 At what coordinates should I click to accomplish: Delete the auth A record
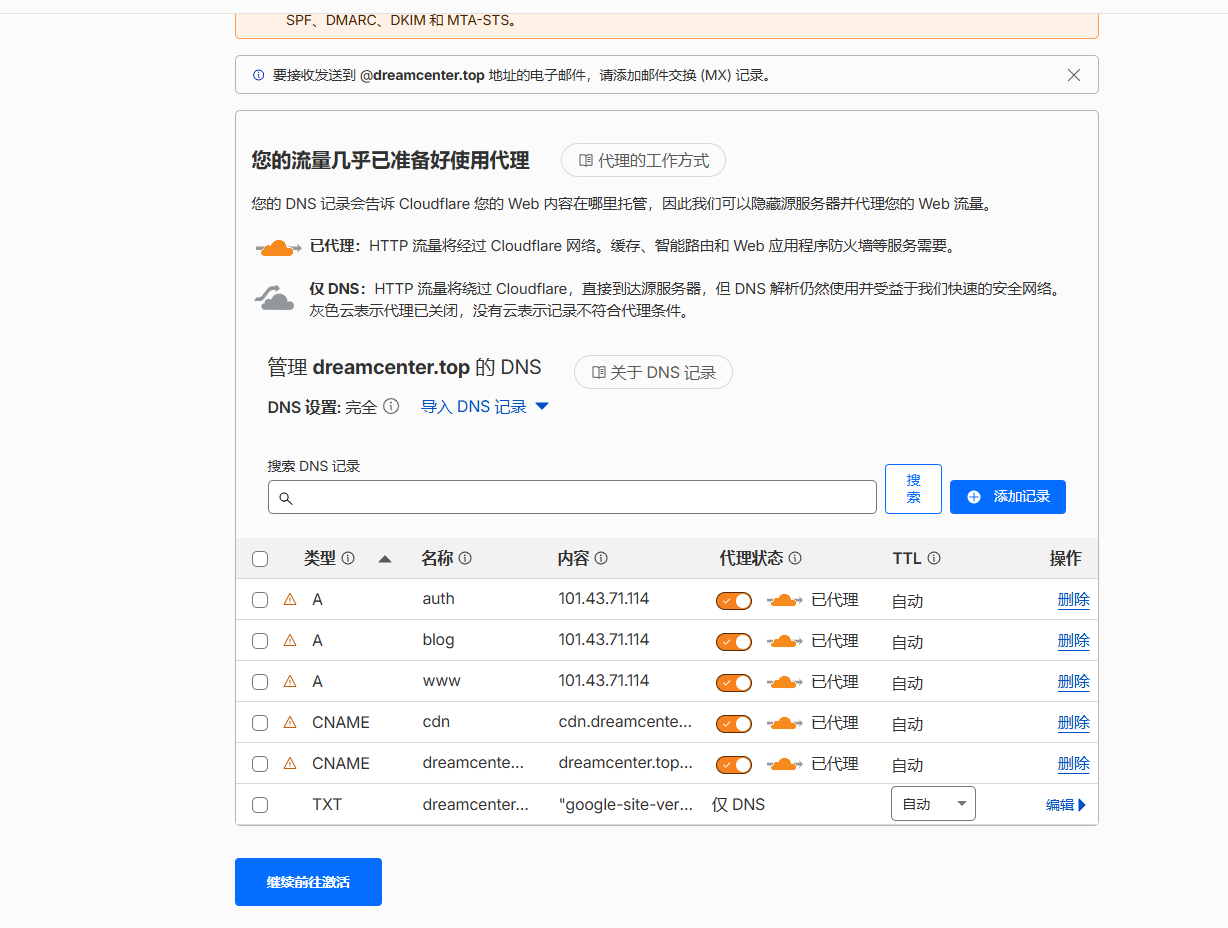click(x=1074, y=600)
